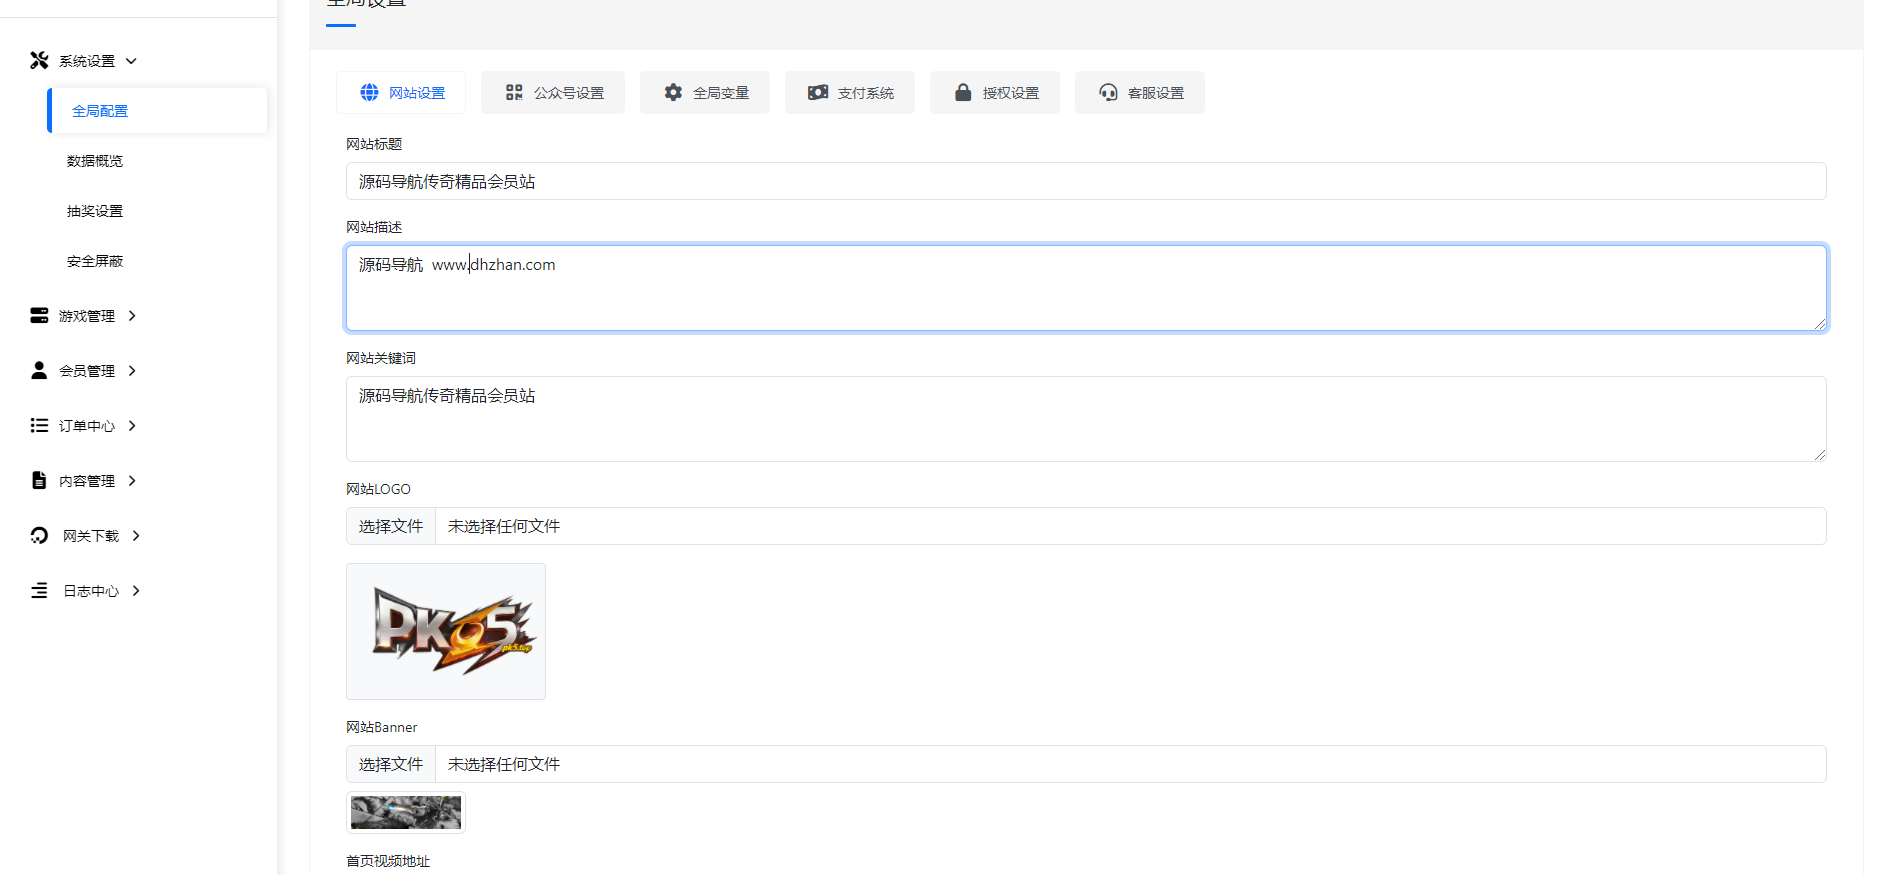Click the list icon beside 订单中心
This screenshot has width=1886, height=875.
click(39, 426)
